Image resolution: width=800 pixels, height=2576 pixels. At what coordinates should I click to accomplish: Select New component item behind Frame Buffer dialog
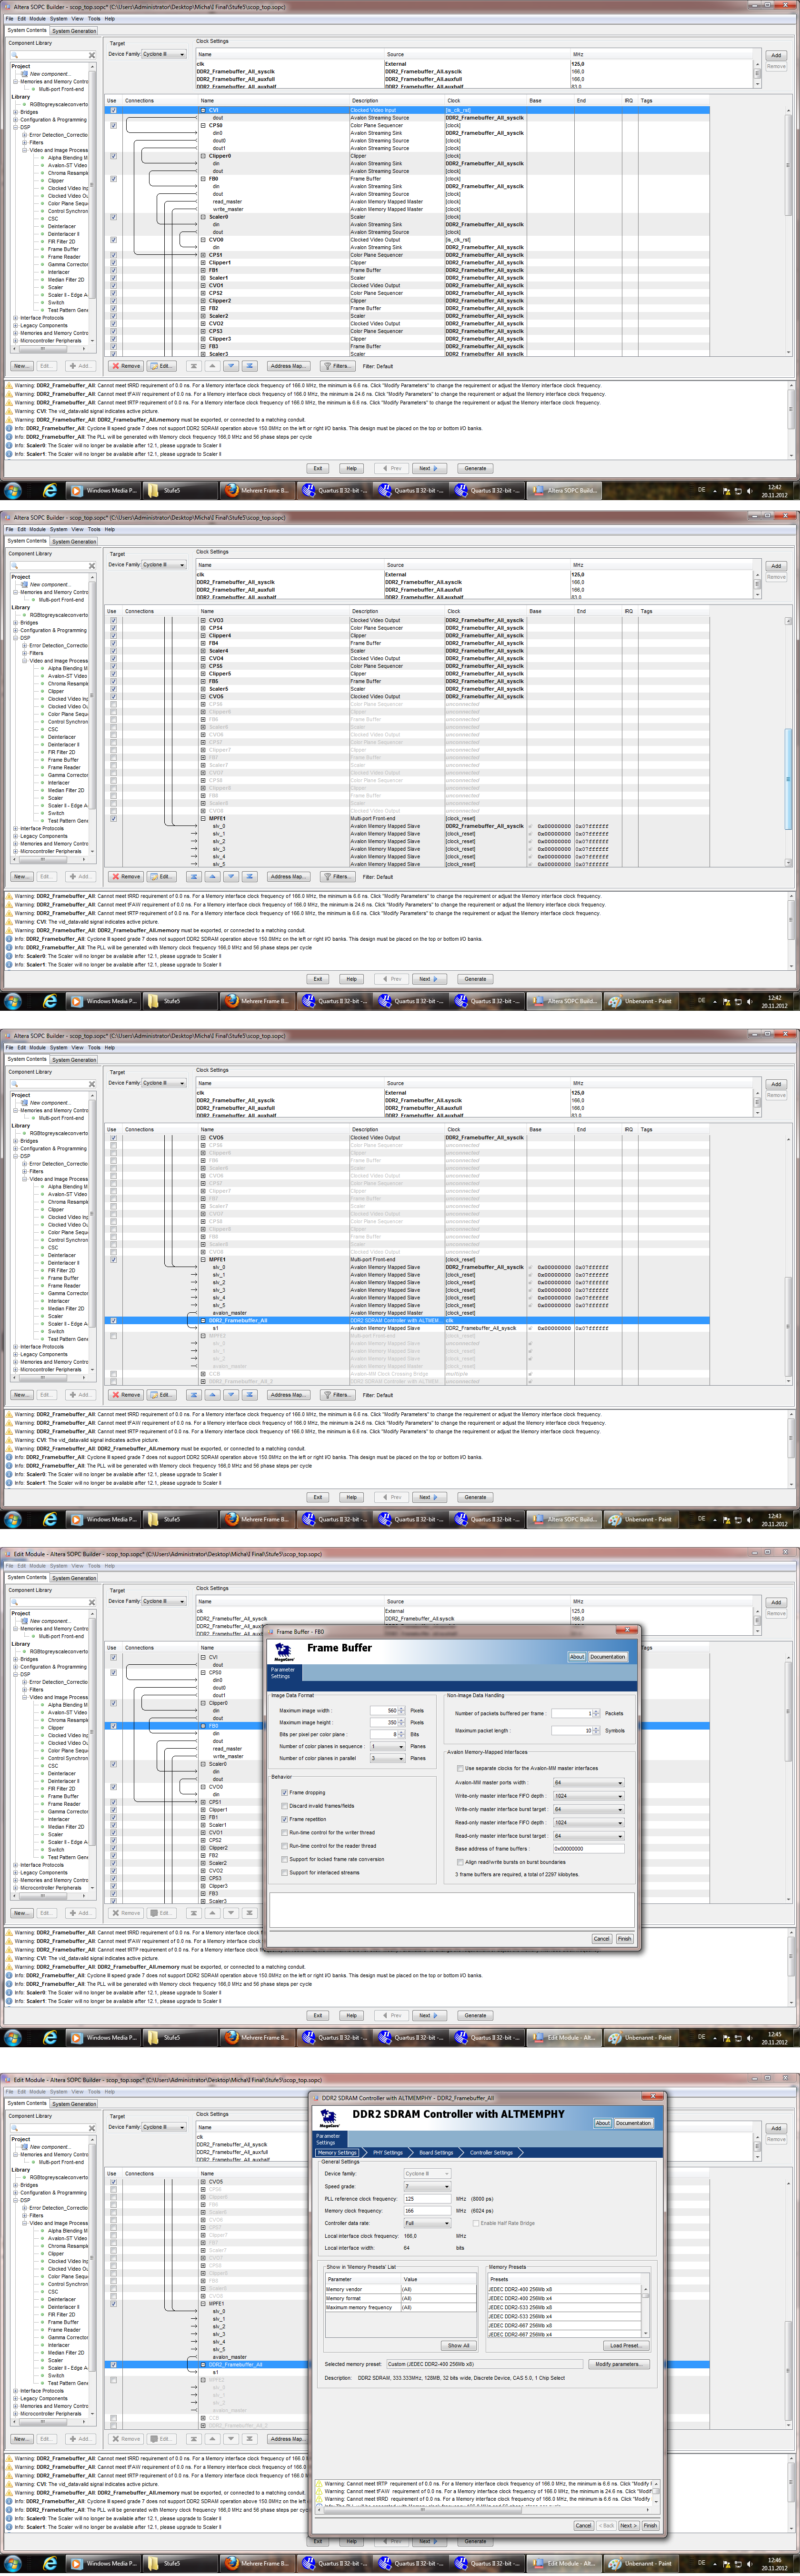tap(50, 1621)
